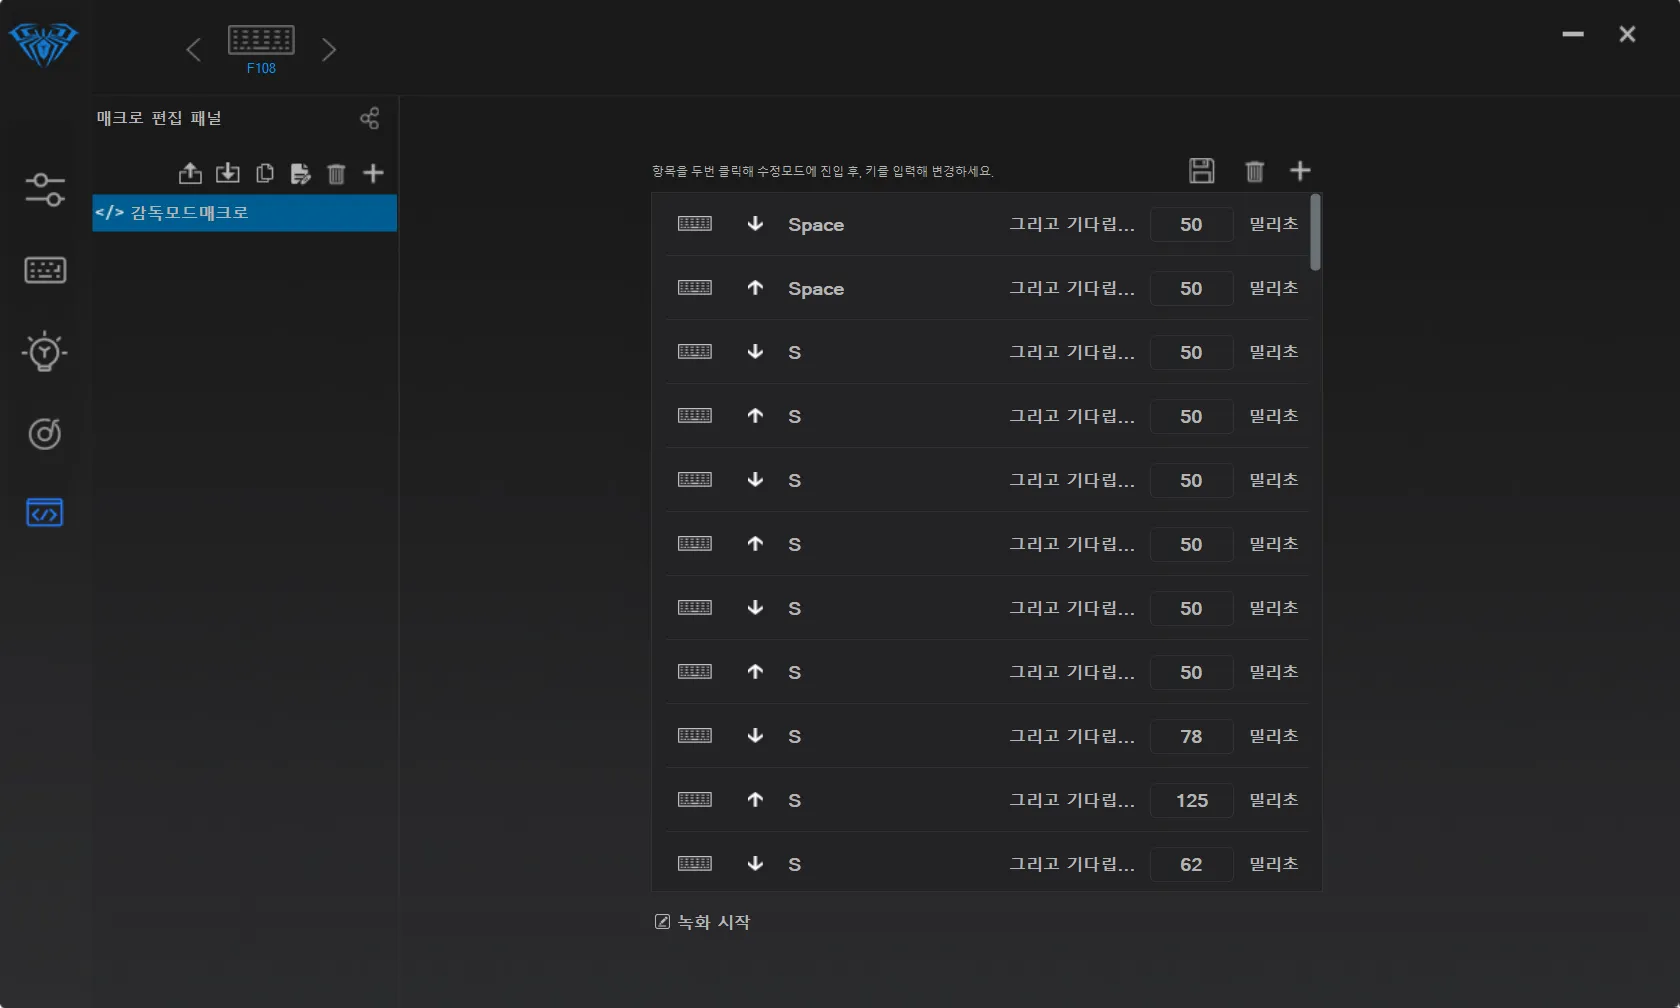Switch to the next device with right chevron
This screenshot has height=1008, width=1680.
click(x=329, y=50)
